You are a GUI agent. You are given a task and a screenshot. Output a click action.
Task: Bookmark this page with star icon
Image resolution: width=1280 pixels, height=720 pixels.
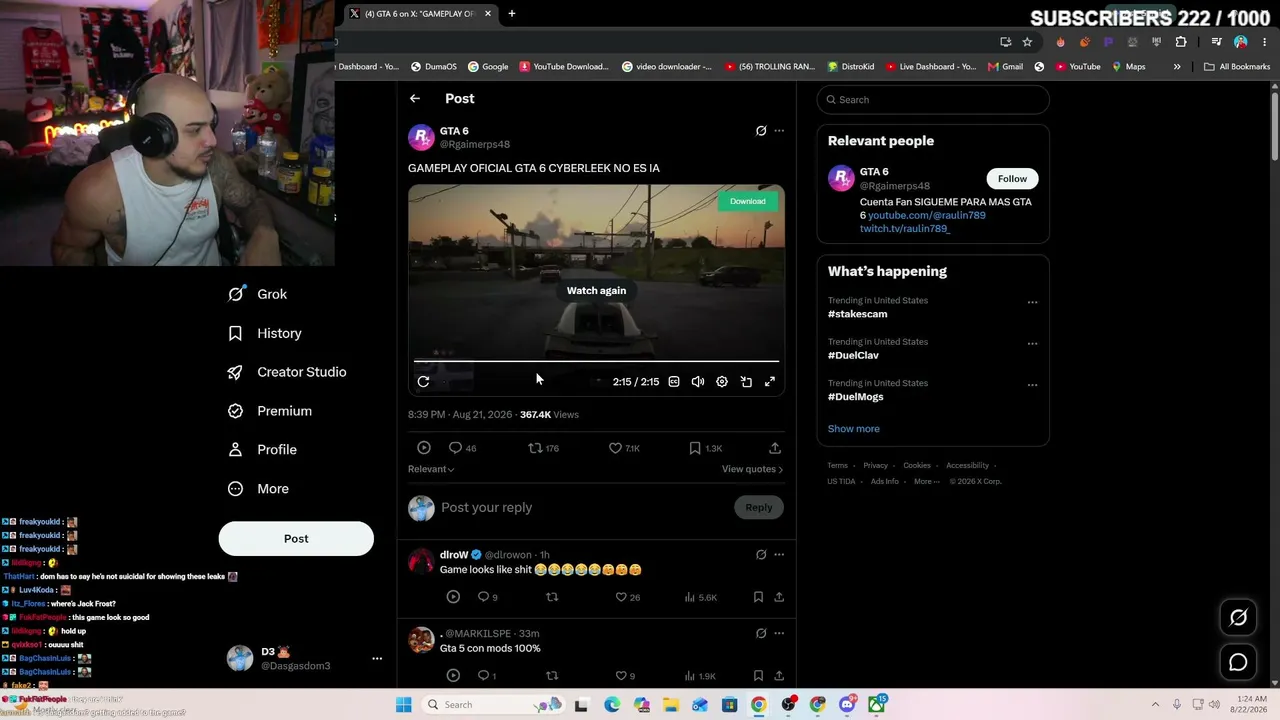[1027, 42]
